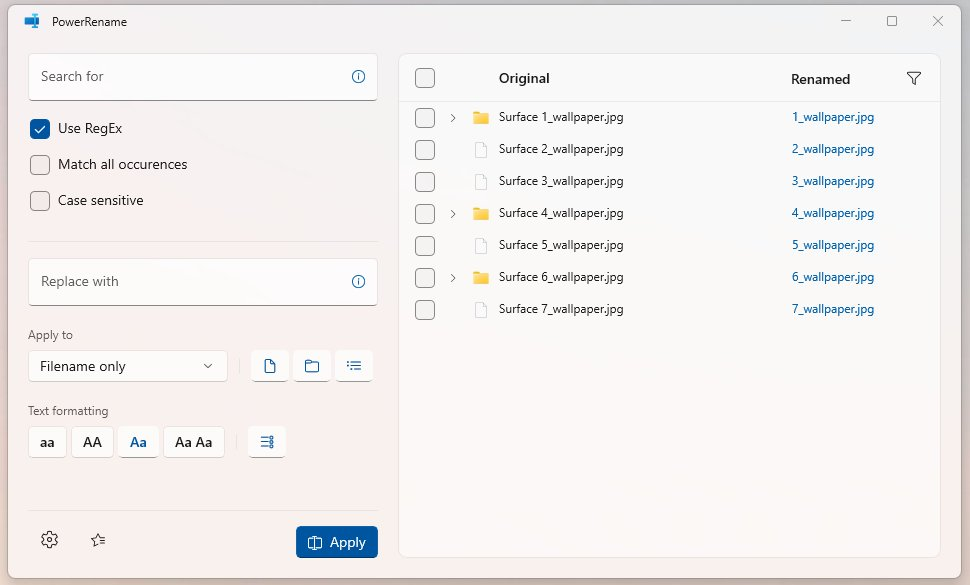Open PowerRename settings gear
The width and height of the screenshot is (970, 585).
(x=49, y=540)
